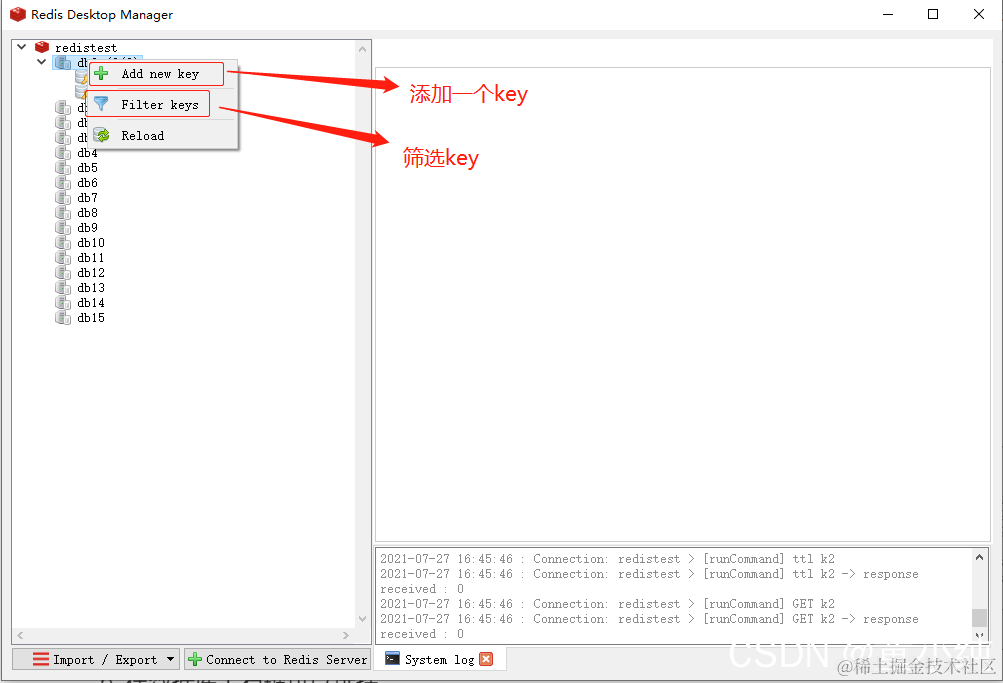The height and width of the screenshot is (683, 1003).
Task: Click the Redis Desktop Manager title bar logo
Action: pyautogui.click(x=18, y=14)
